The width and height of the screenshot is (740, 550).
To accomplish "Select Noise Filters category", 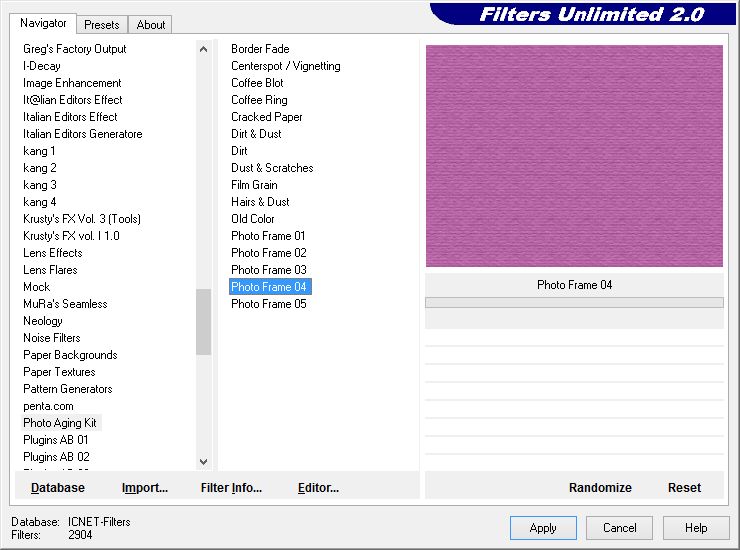I will tap(52, 338).
